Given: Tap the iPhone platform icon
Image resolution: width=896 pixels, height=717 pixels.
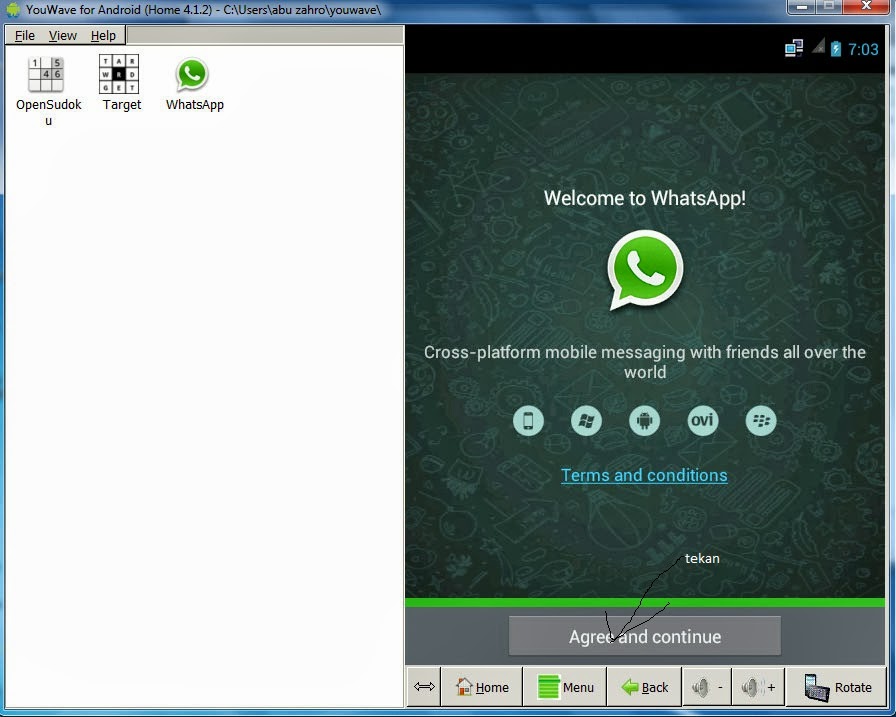Looking at the screenshot, I should [x=528, y=421].
